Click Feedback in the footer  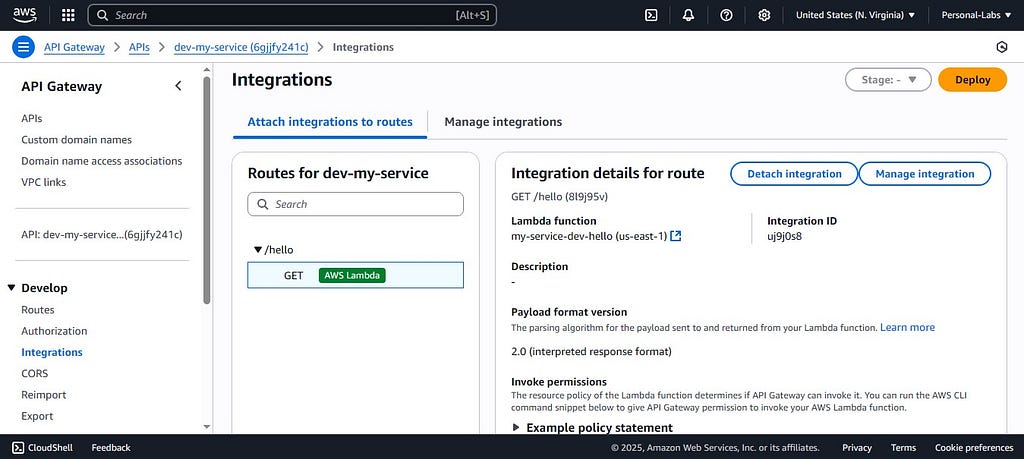(111, 447)
